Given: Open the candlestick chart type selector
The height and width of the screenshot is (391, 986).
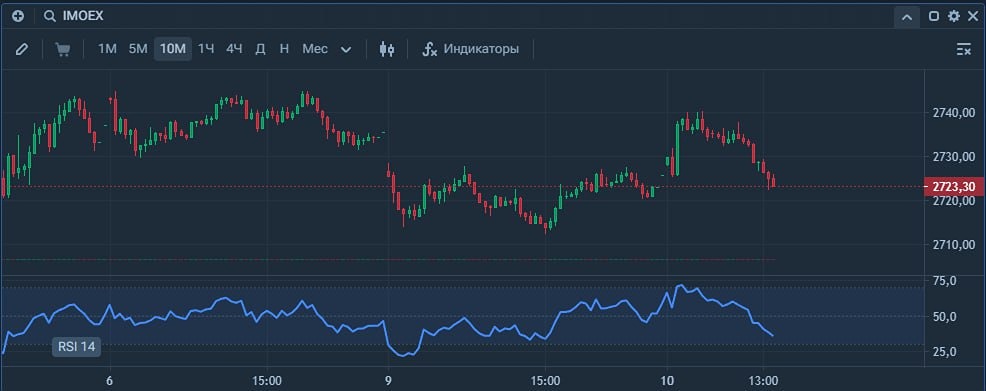Looking at the screenshot, I should pos(387,49).
